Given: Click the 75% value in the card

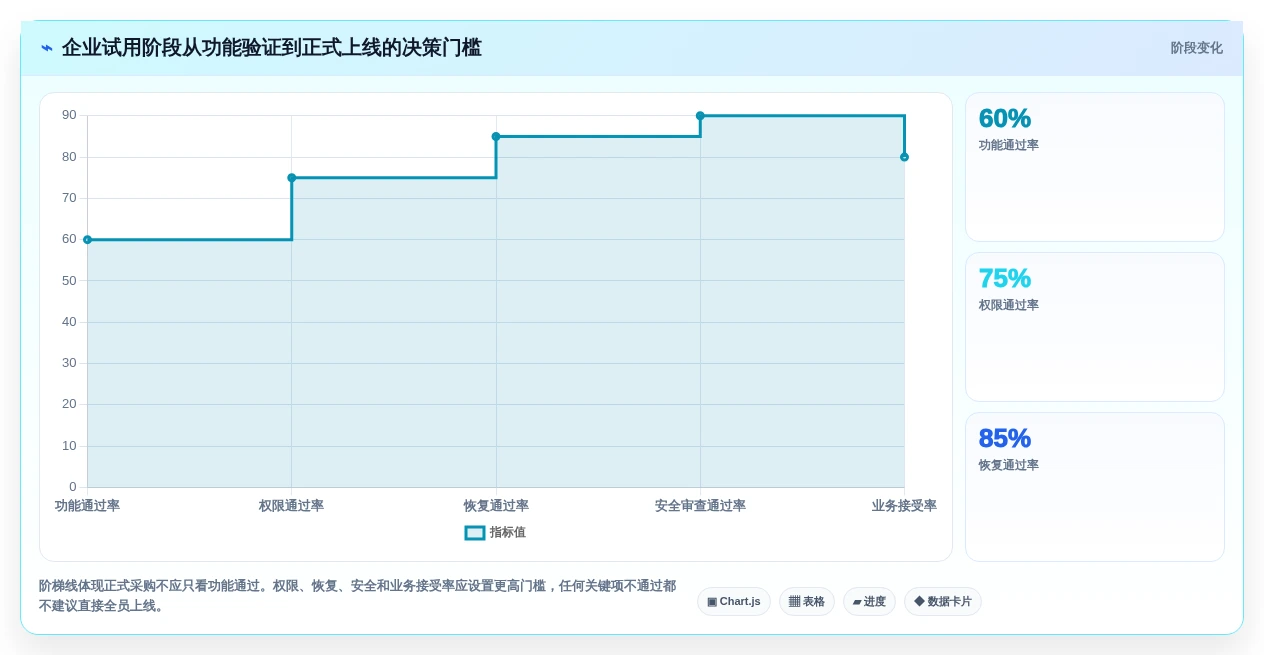Looking at the screenshot, I should click(x=1004, y=279).
